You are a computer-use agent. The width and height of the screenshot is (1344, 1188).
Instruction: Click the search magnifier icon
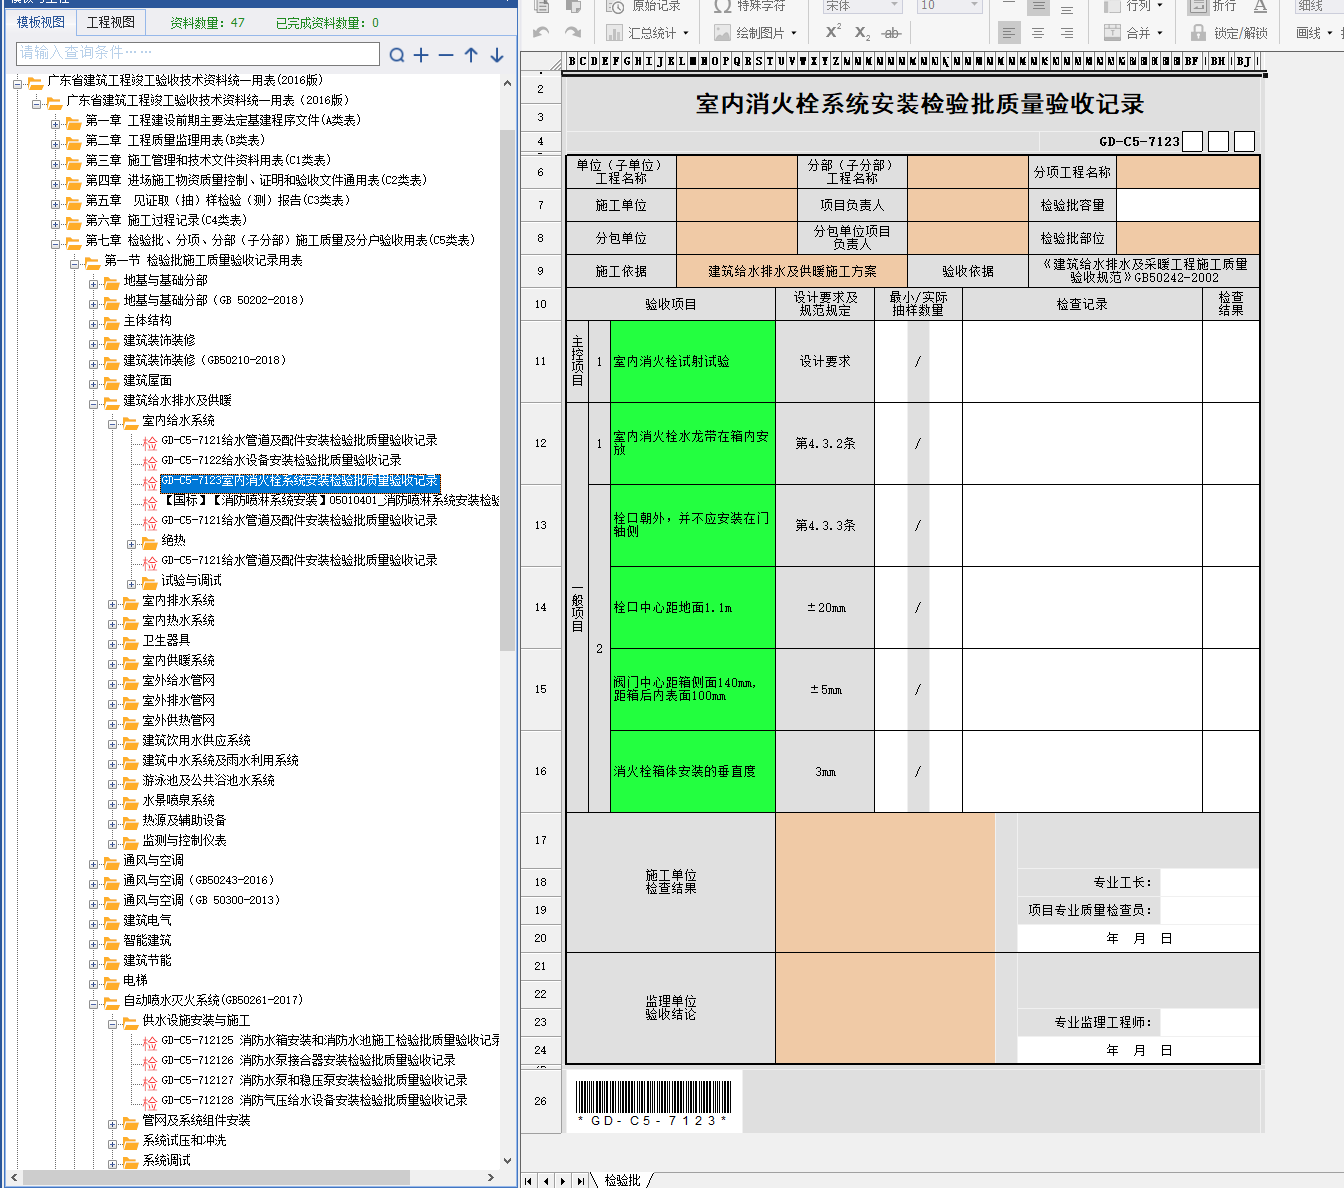[397, 55]
